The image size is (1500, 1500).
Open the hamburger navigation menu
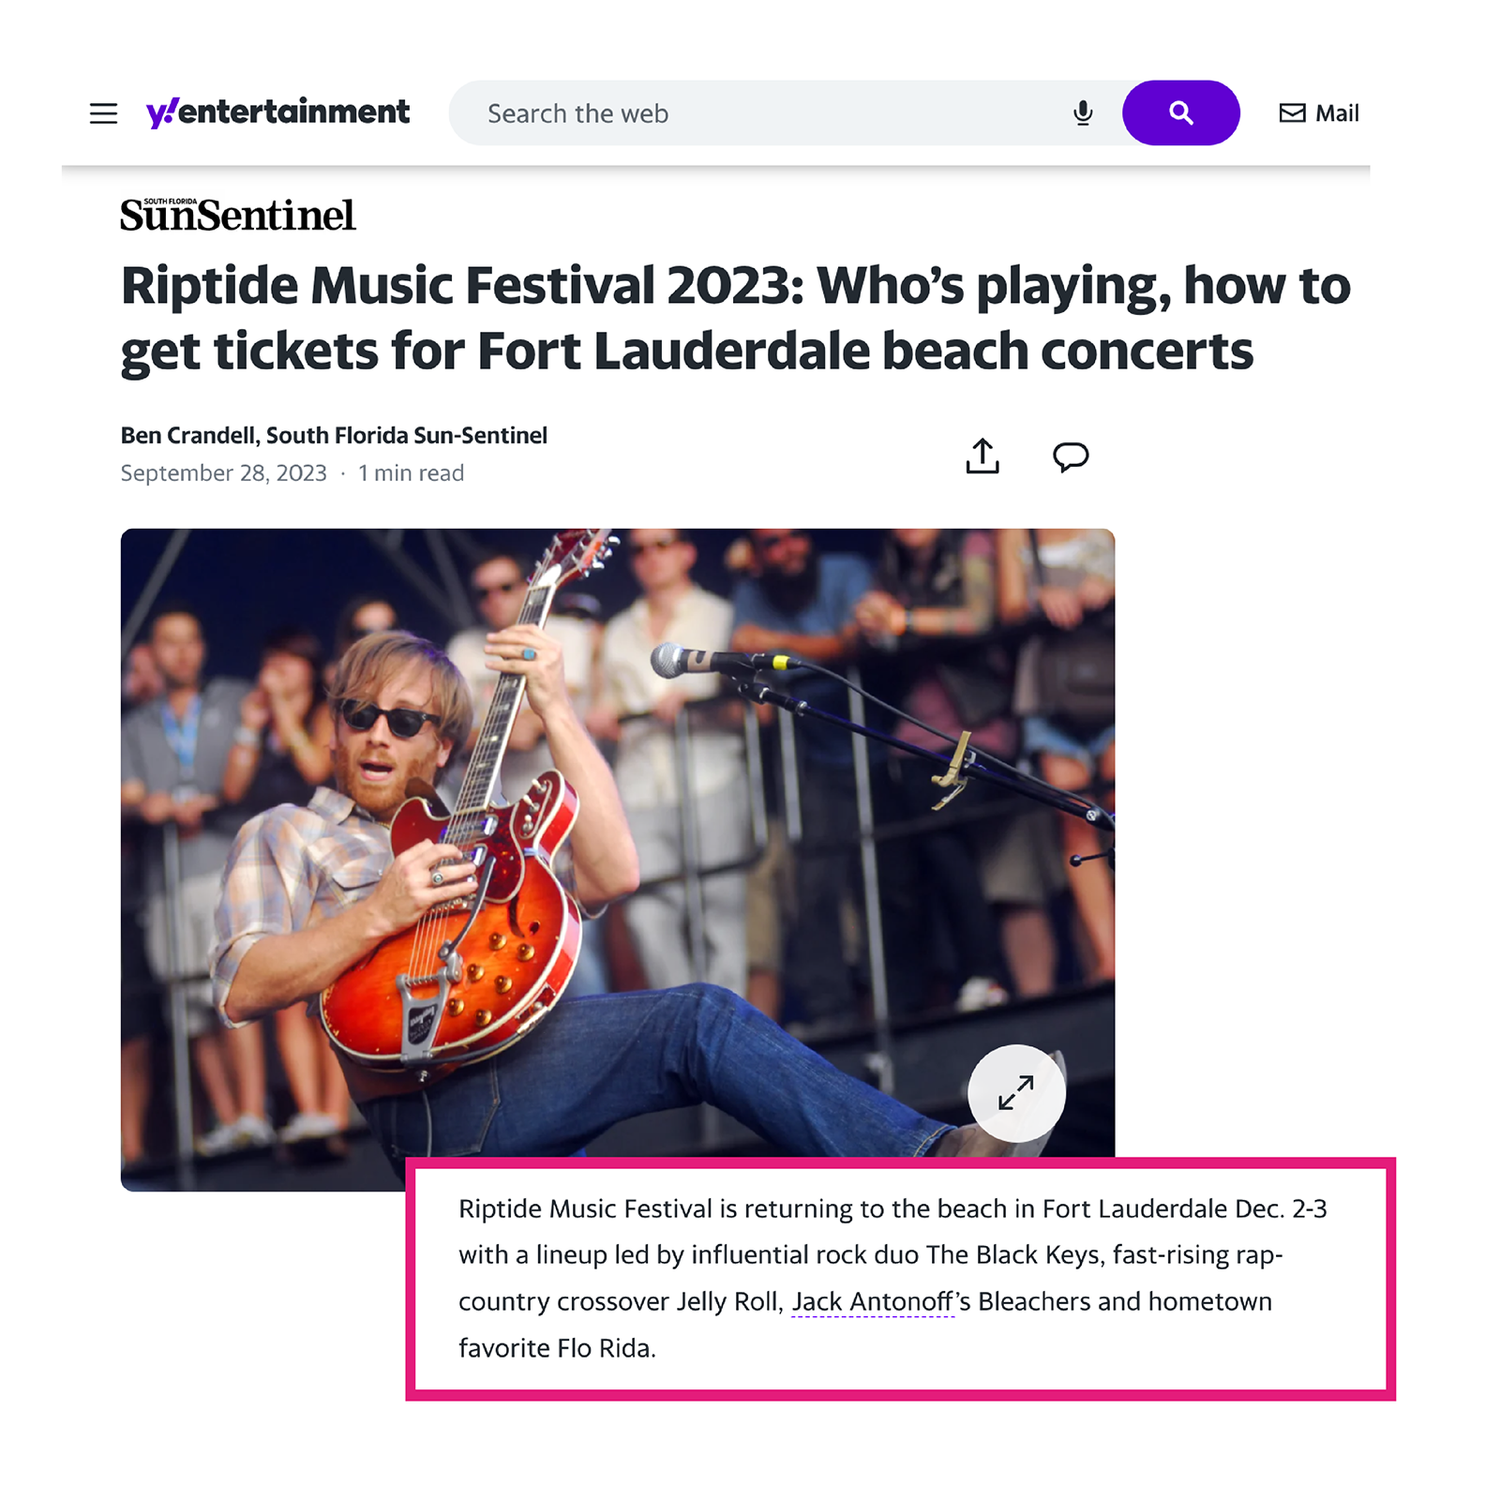coord(103,113)
